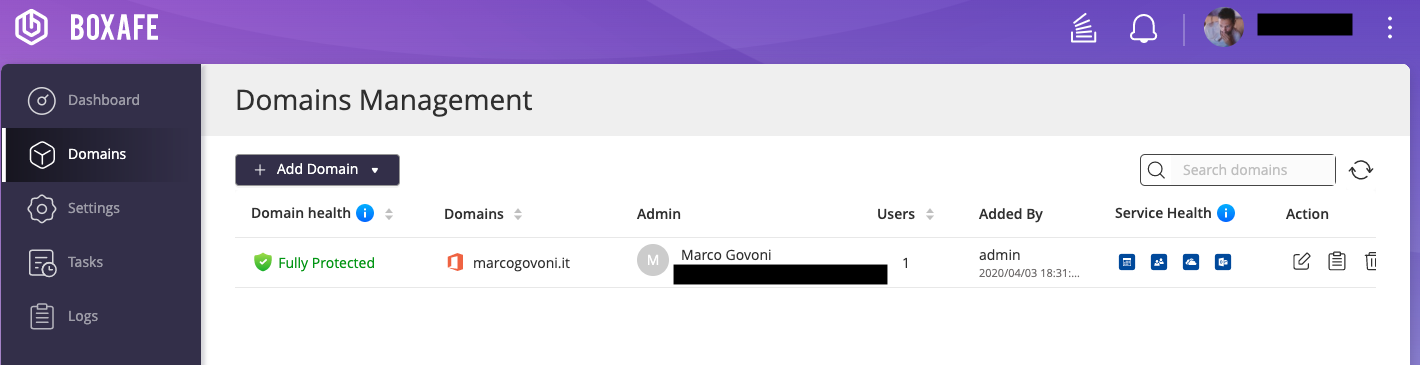Click the Domain health info icon
Image resolution: width=1420 pixels, height=365 pixels.
pos(365,213)
